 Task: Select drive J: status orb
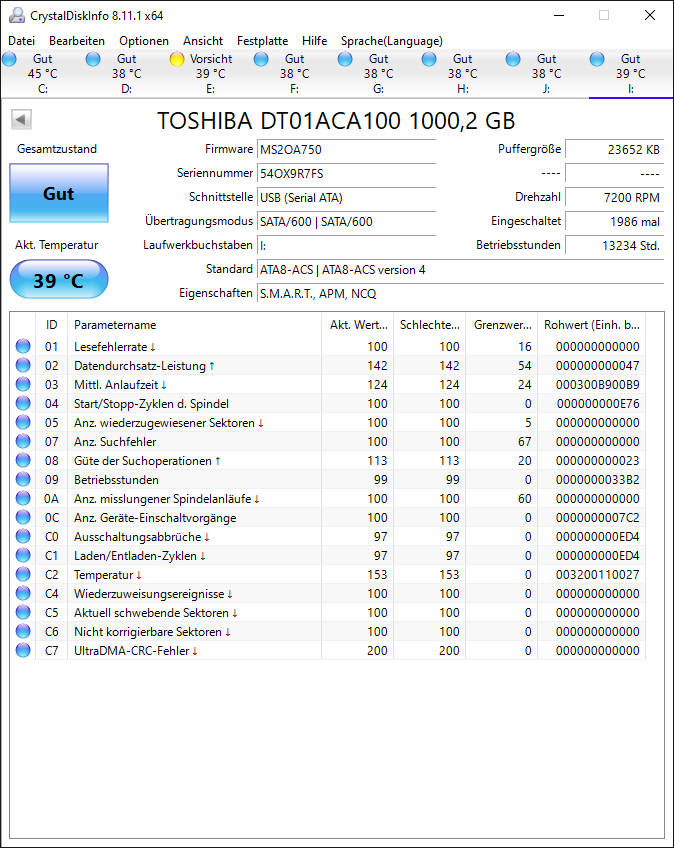point(513,59)
